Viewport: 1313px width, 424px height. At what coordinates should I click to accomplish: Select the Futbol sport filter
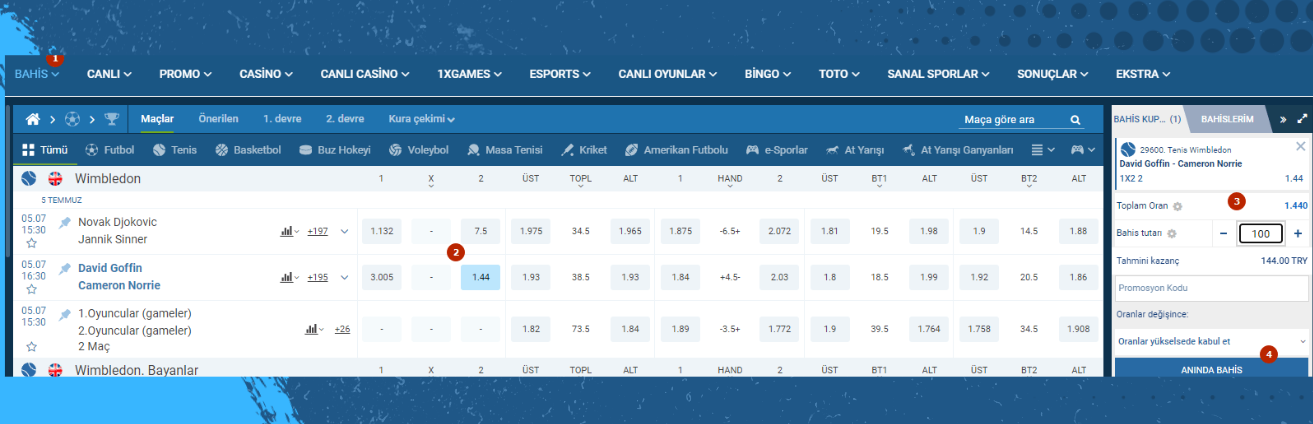pyautogui.click(x=109, y=150)
